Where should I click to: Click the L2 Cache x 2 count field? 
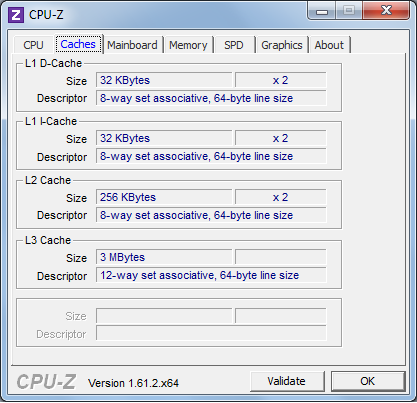click(280, 197)
